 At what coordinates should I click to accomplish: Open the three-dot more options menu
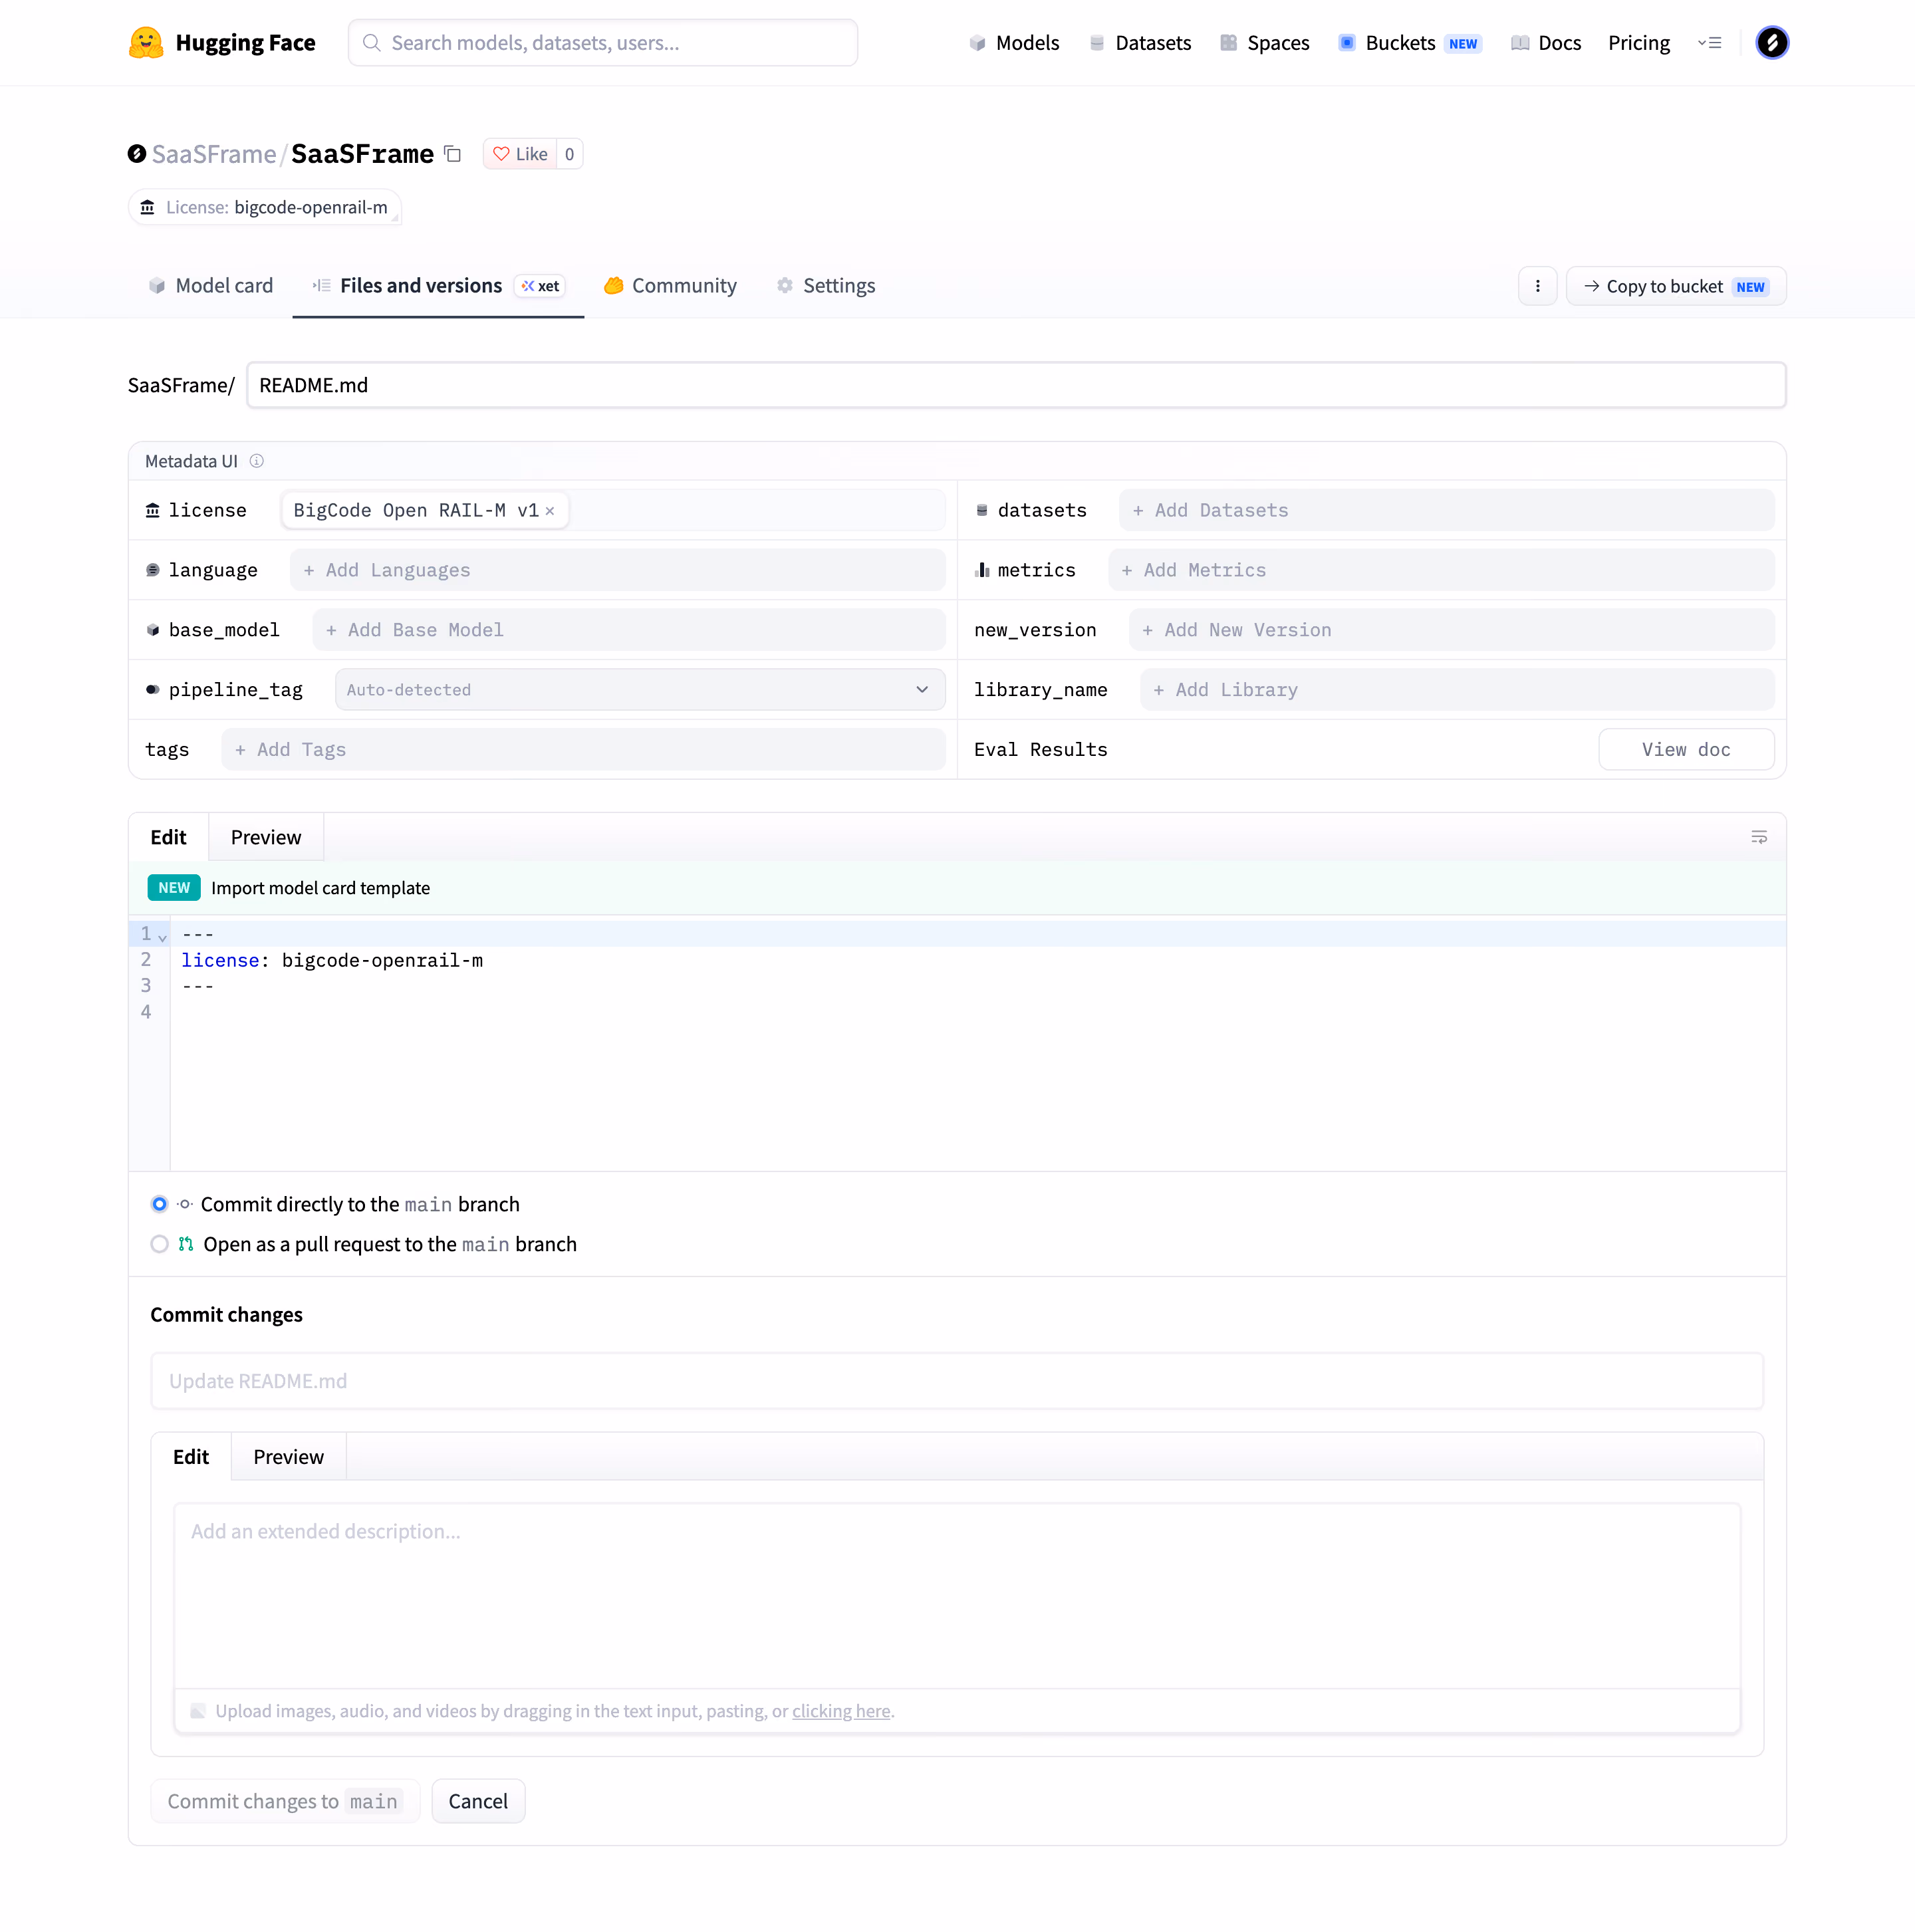[x=1537, y=286]
